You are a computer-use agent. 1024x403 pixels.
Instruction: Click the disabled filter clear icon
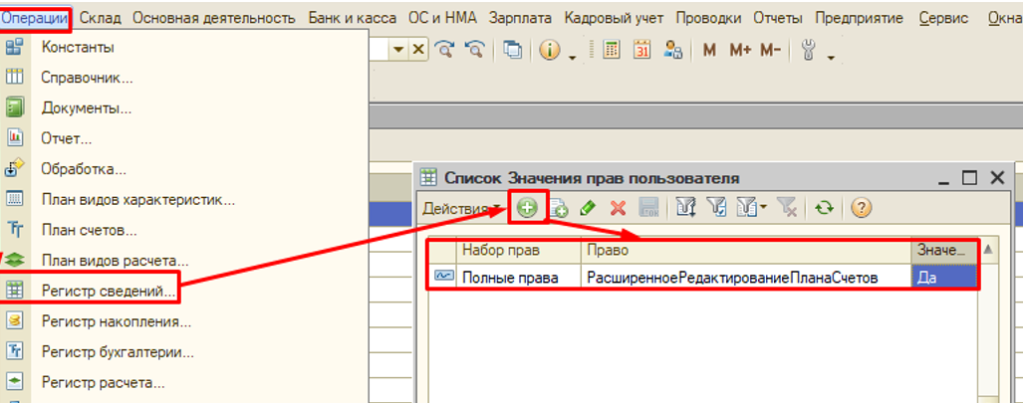[x=787, y=208]
